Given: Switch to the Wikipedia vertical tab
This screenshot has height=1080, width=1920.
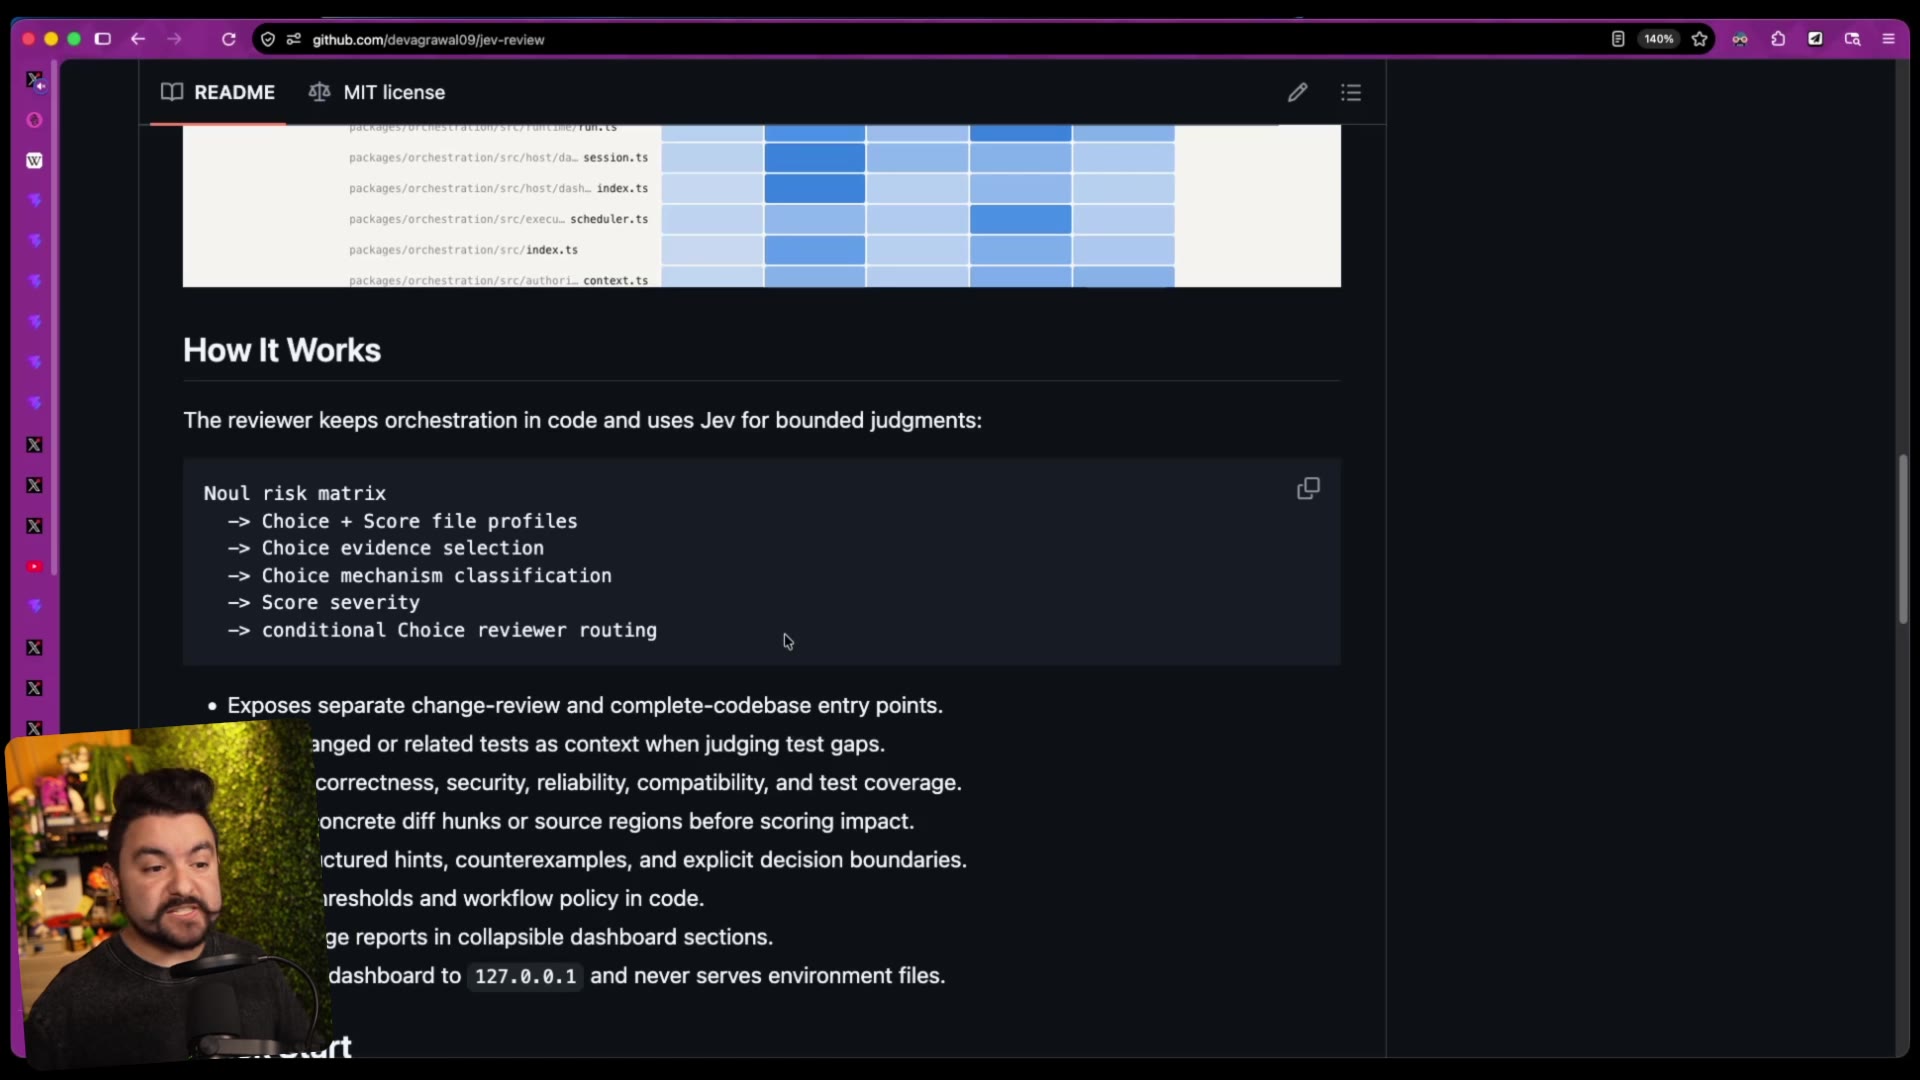Looking at the screenshot, I should click(x=34, y=160).
